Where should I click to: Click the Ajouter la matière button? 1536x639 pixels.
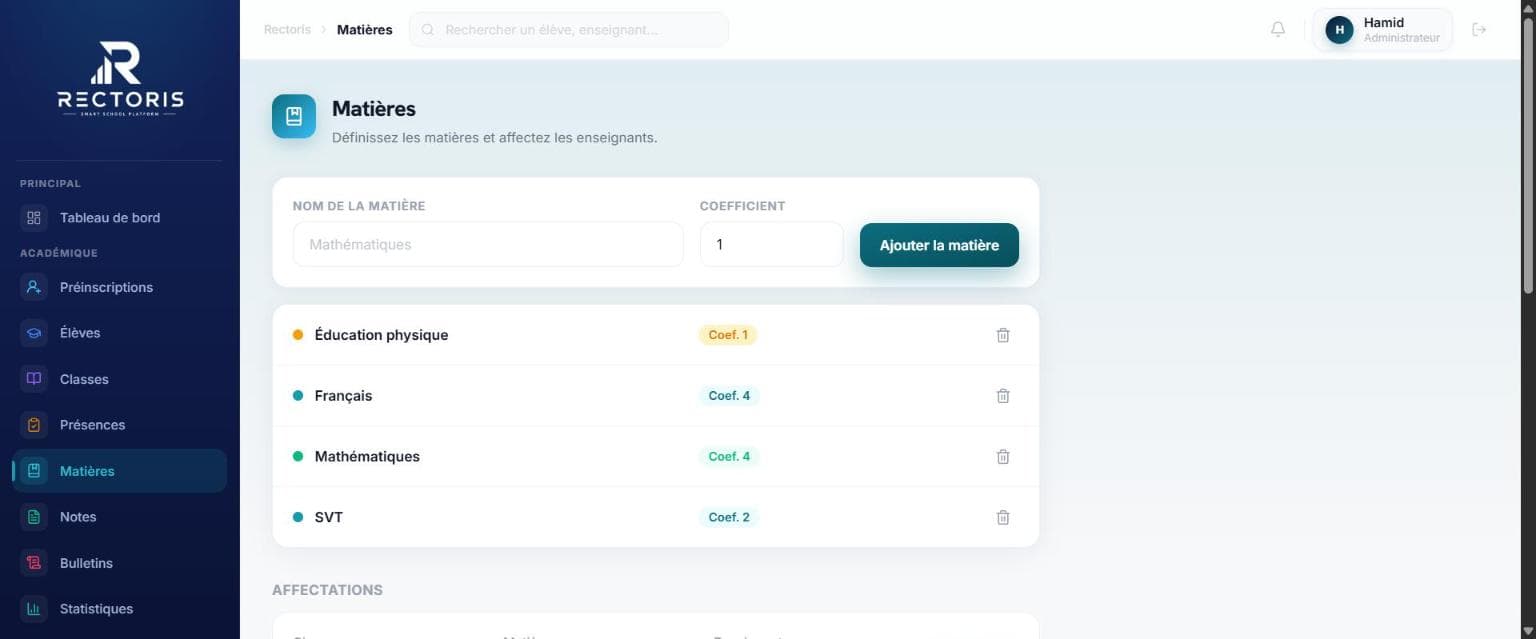[x=939, y=245]
